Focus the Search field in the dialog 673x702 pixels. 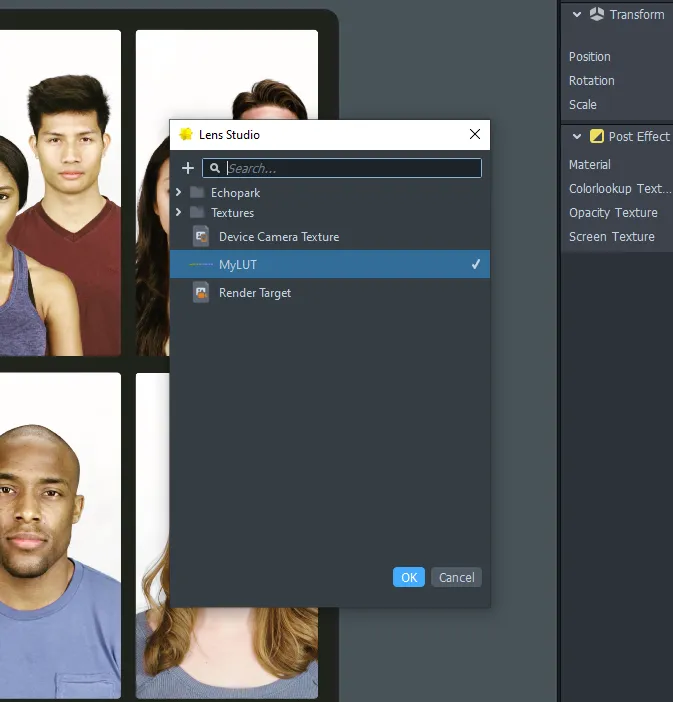342,168
